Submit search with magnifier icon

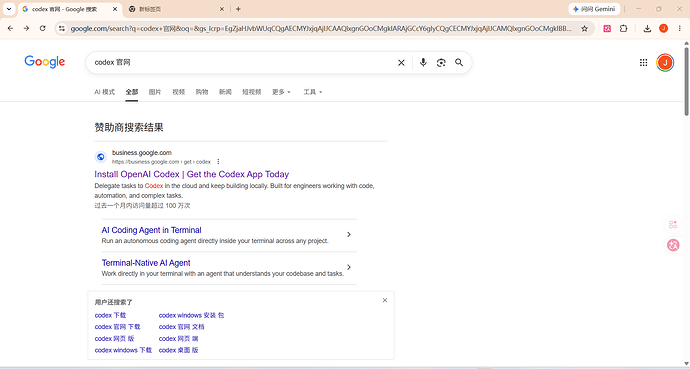(459, 62)
